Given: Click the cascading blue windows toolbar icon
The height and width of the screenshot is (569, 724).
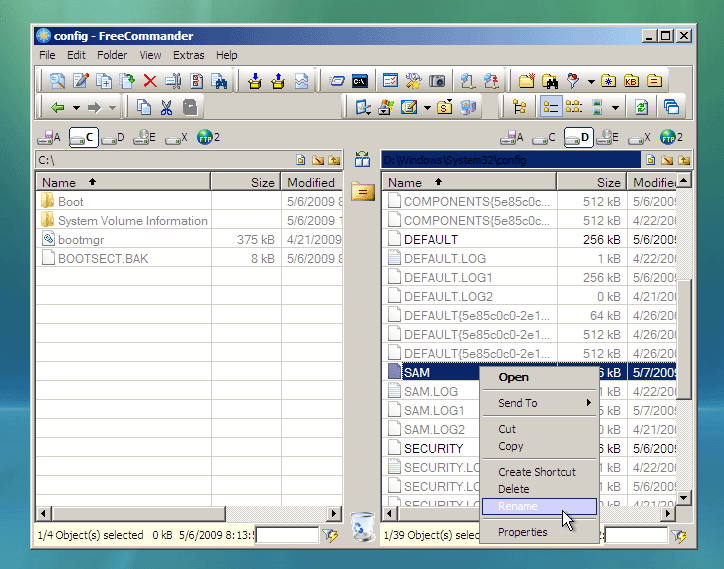Looking at the screenshot, I should [671, 108].
